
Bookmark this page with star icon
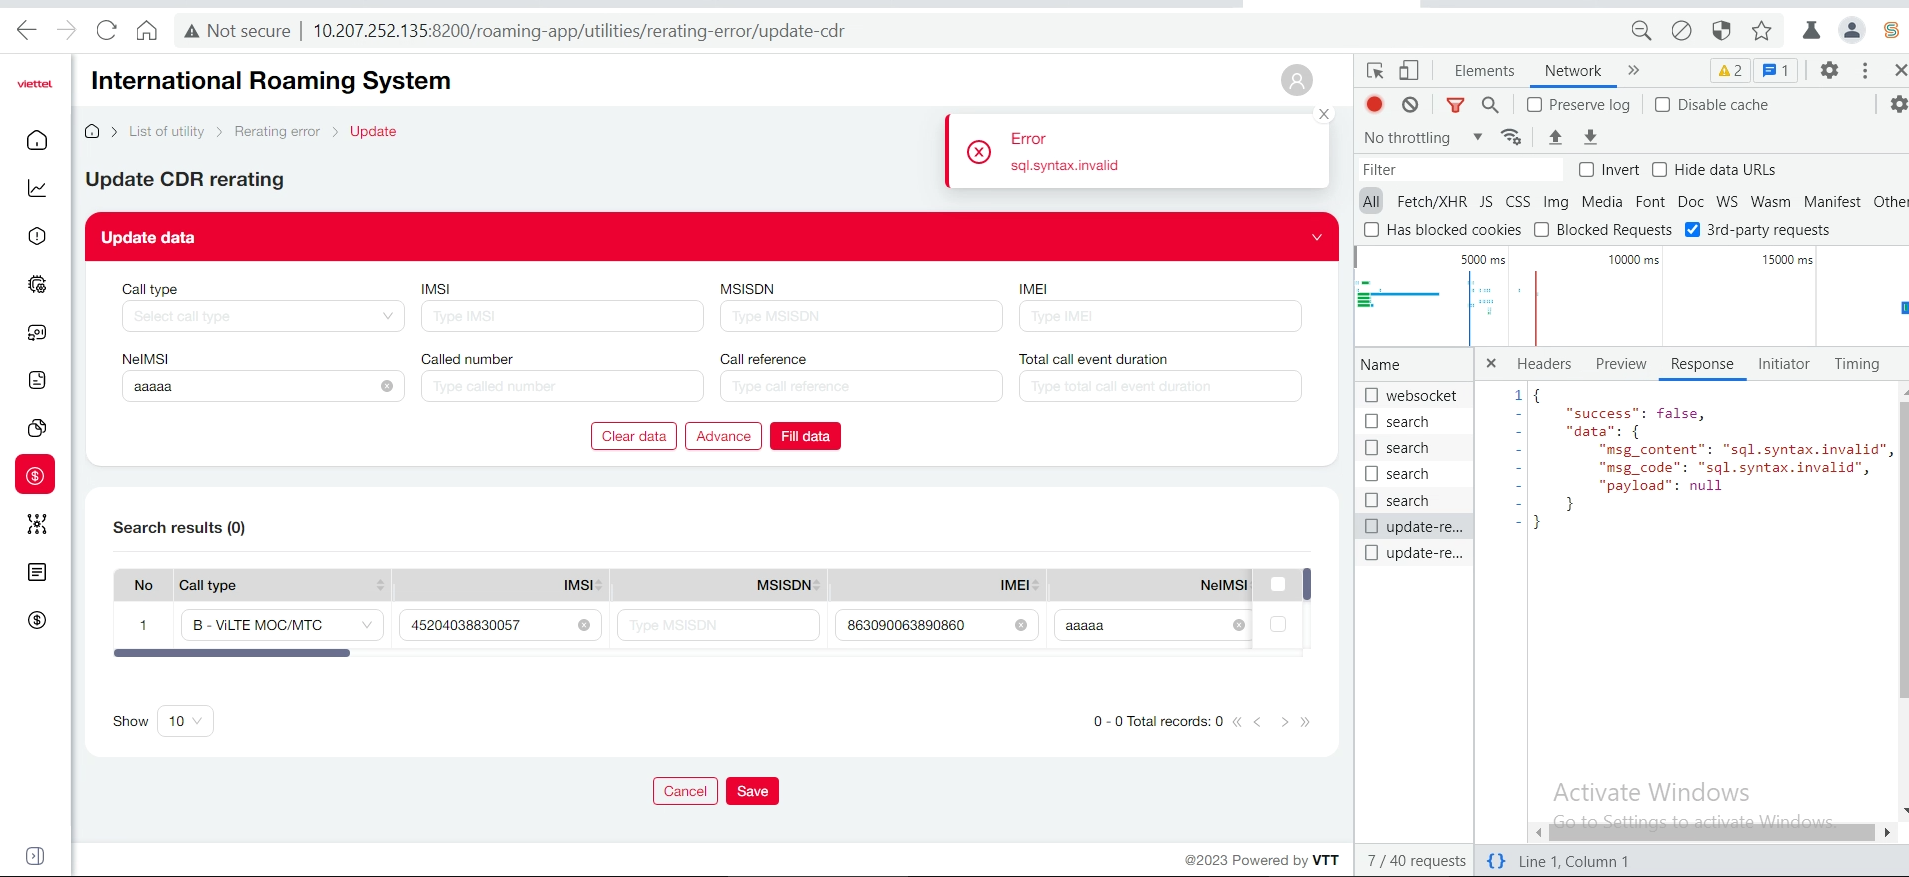pyautogui.click(x=1762, y=31)
